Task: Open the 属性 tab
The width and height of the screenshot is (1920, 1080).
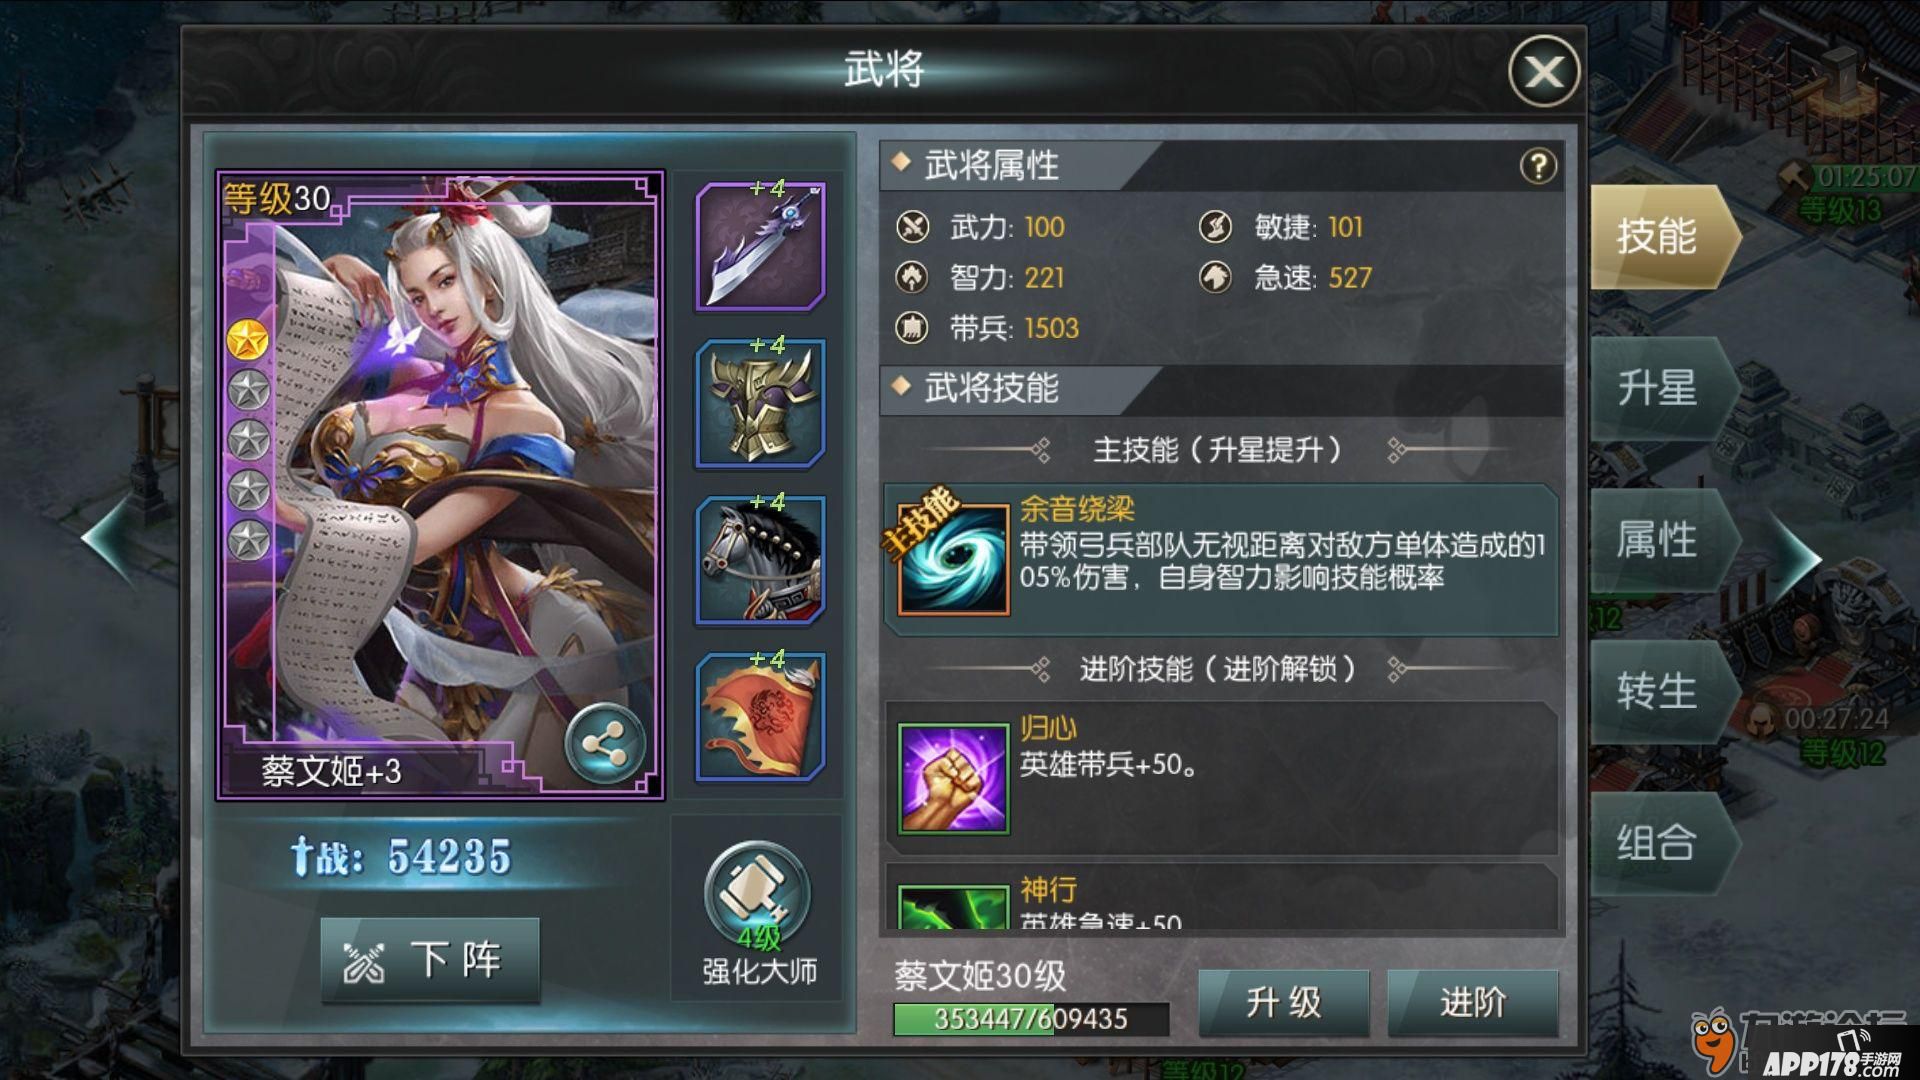Action: tap(1660, 540)
